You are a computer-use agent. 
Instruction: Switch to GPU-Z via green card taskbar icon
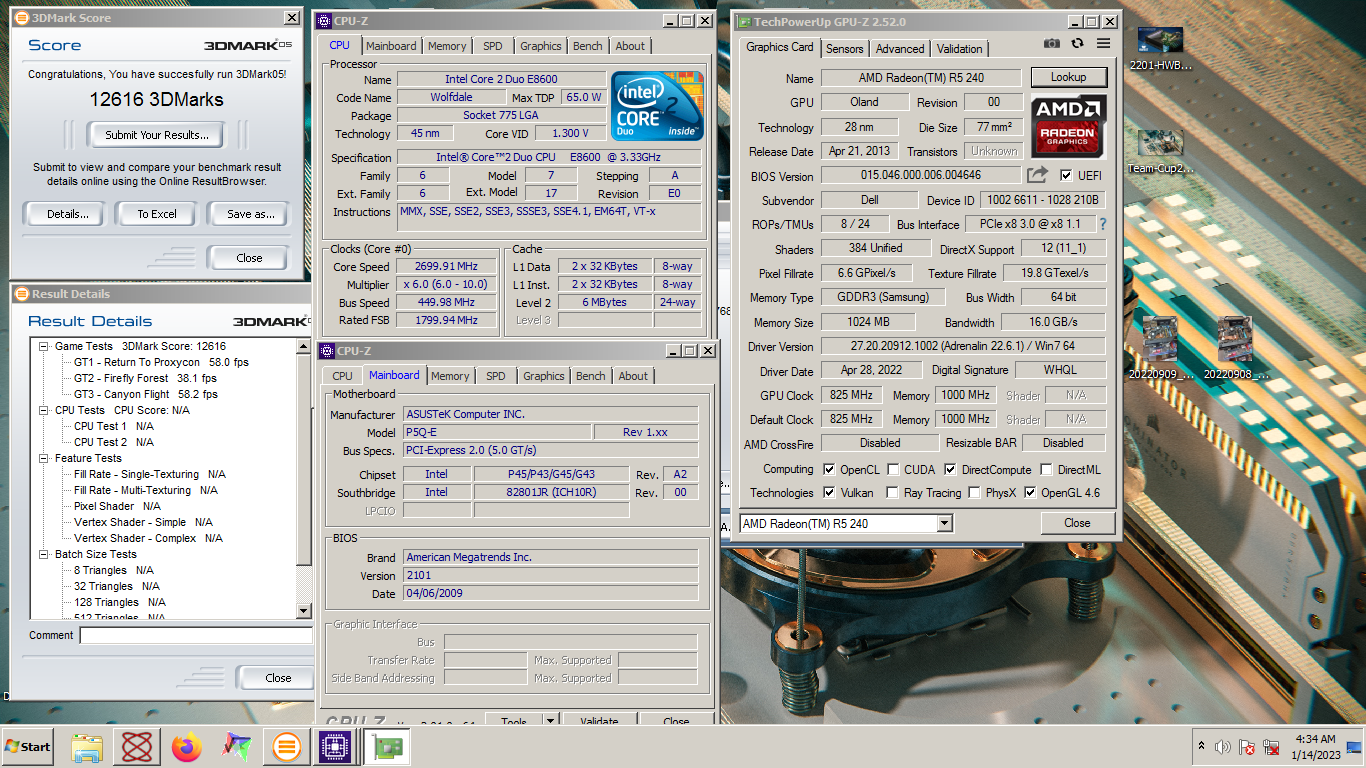pos(385,747)
